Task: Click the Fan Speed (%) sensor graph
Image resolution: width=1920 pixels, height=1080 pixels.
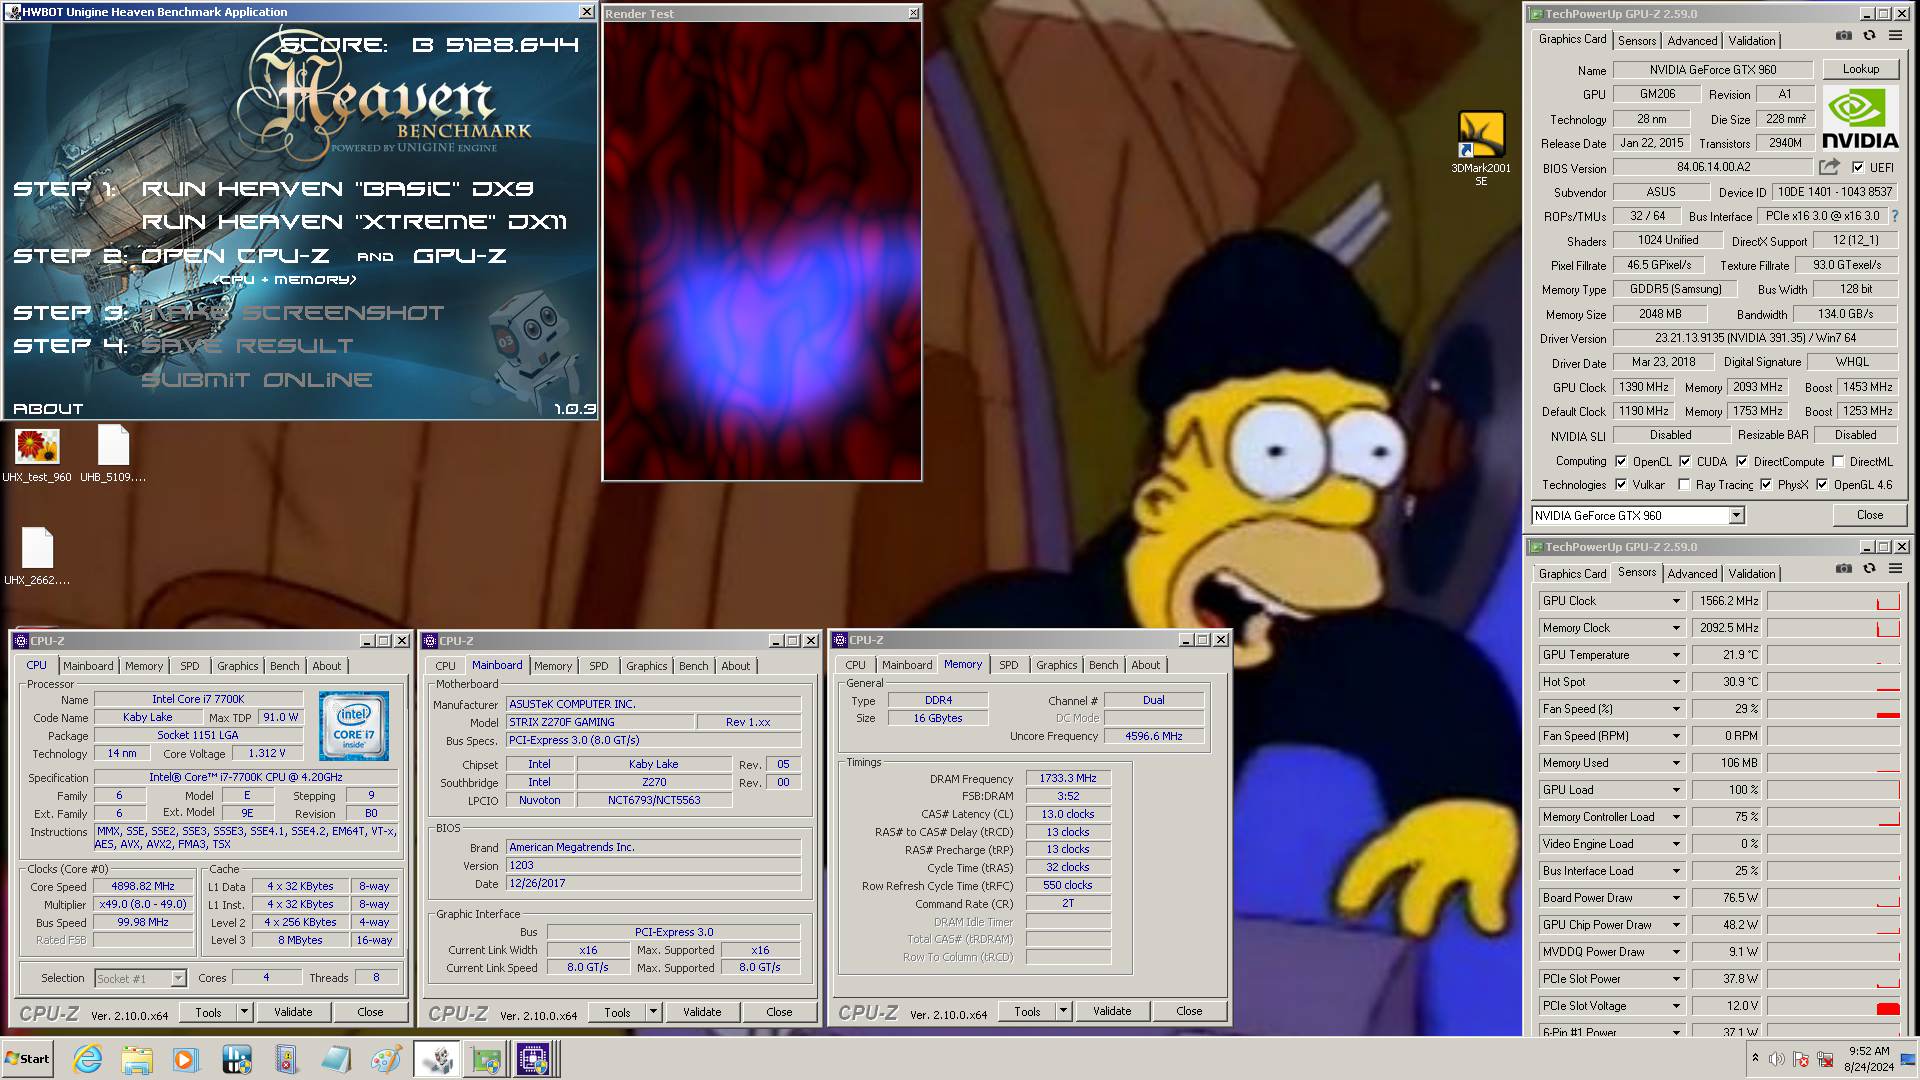Action: pyautogui.click(x=1832, y=709)
